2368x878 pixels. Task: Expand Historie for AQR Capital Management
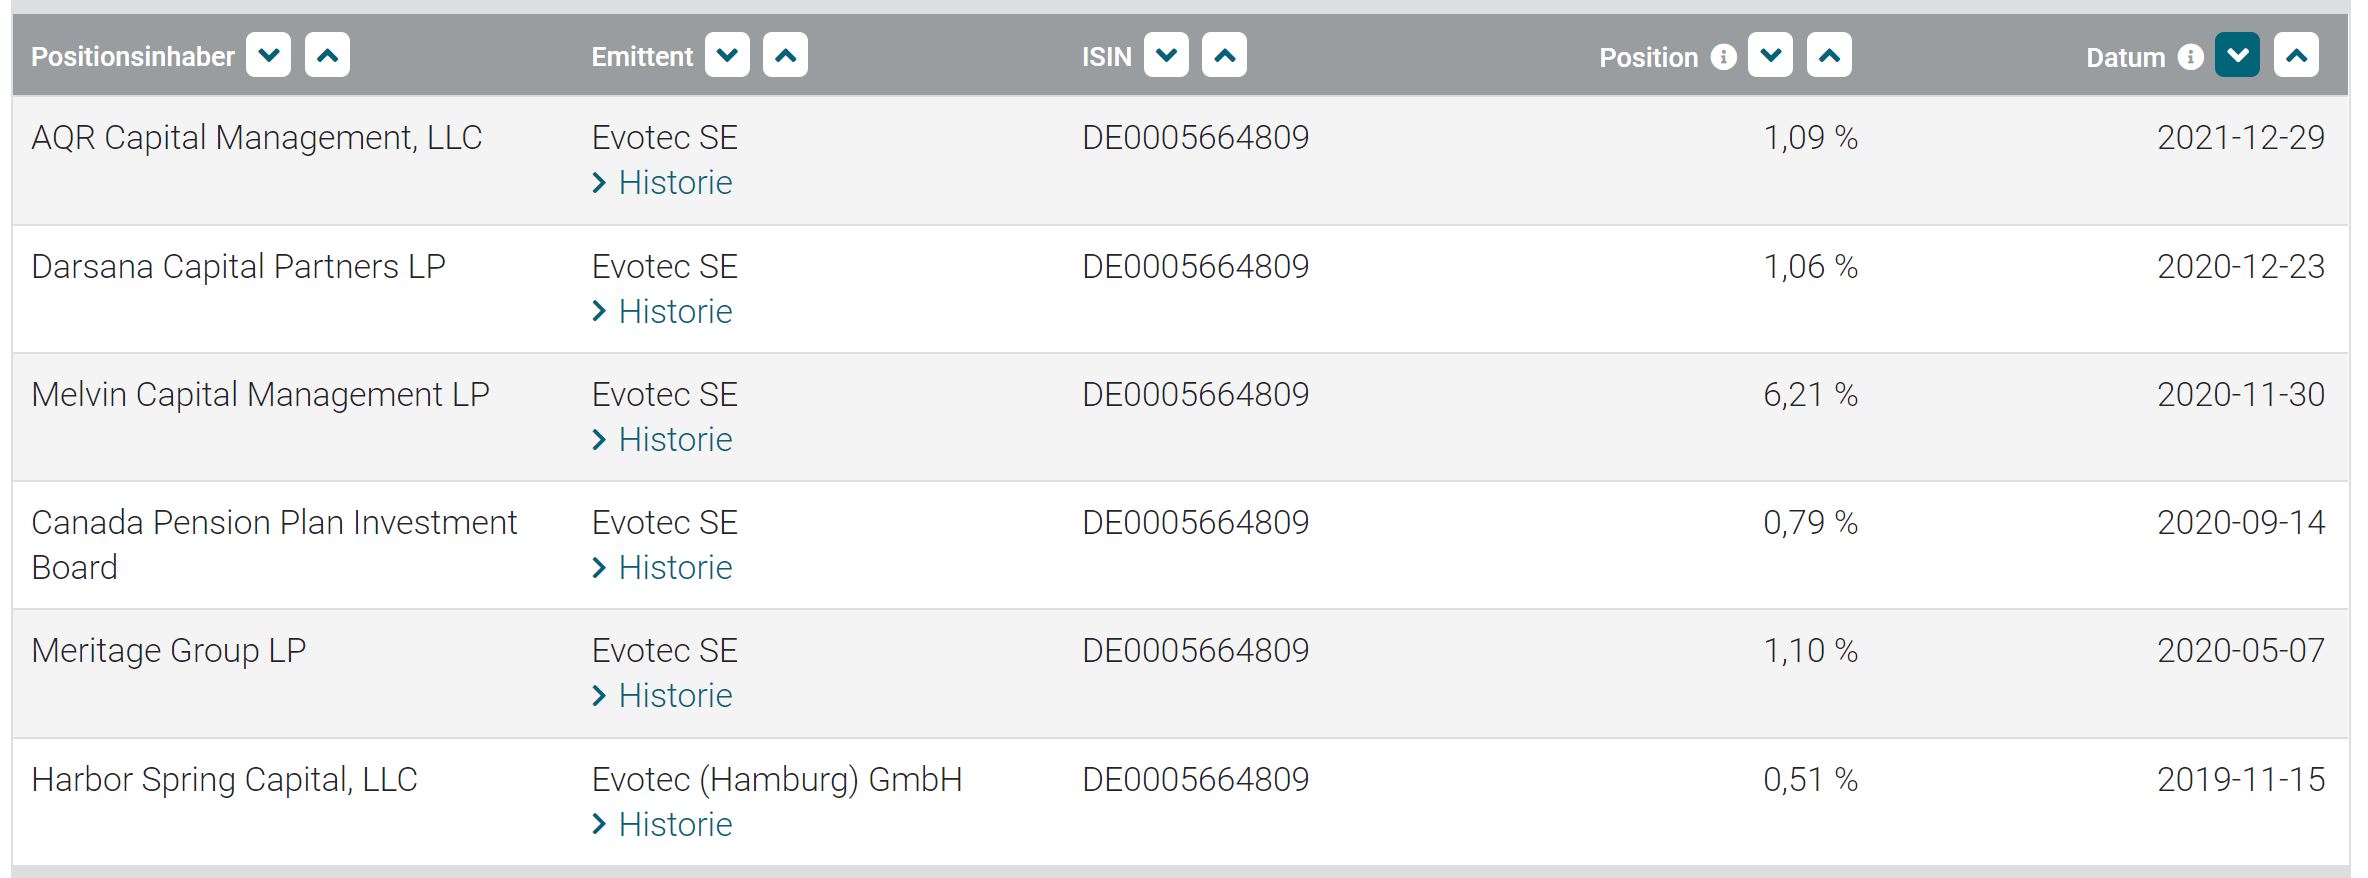(x=675, y=183)
